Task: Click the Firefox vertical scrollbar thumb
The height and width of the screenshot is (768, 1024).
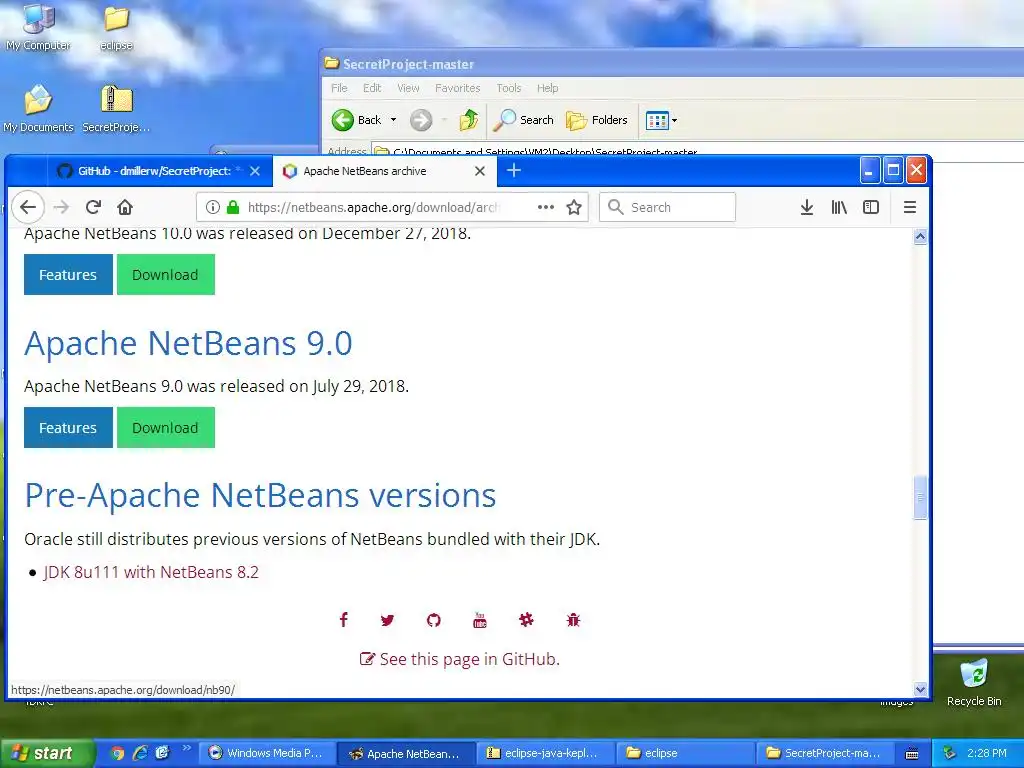Action: [920, 498]
